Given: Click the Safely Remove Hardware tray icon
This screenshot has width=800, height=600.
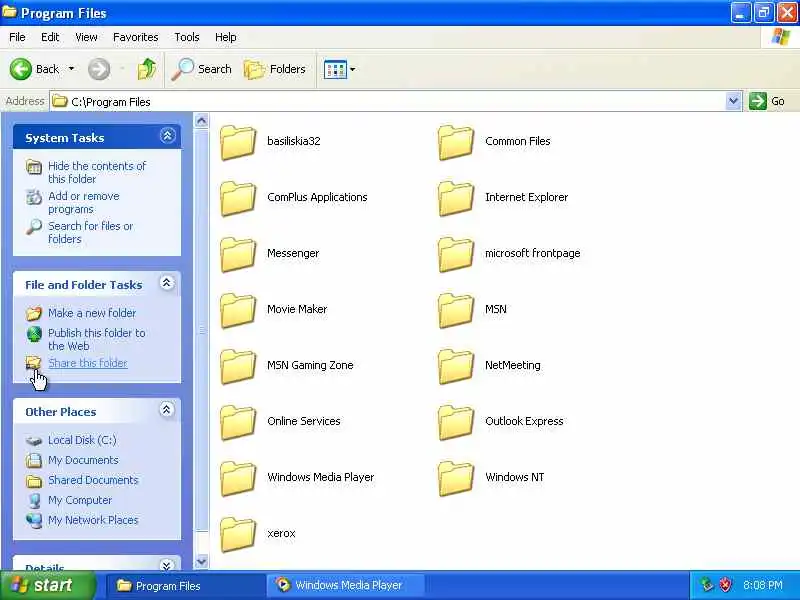Looking at the screenshot, I should click(707, 585).
